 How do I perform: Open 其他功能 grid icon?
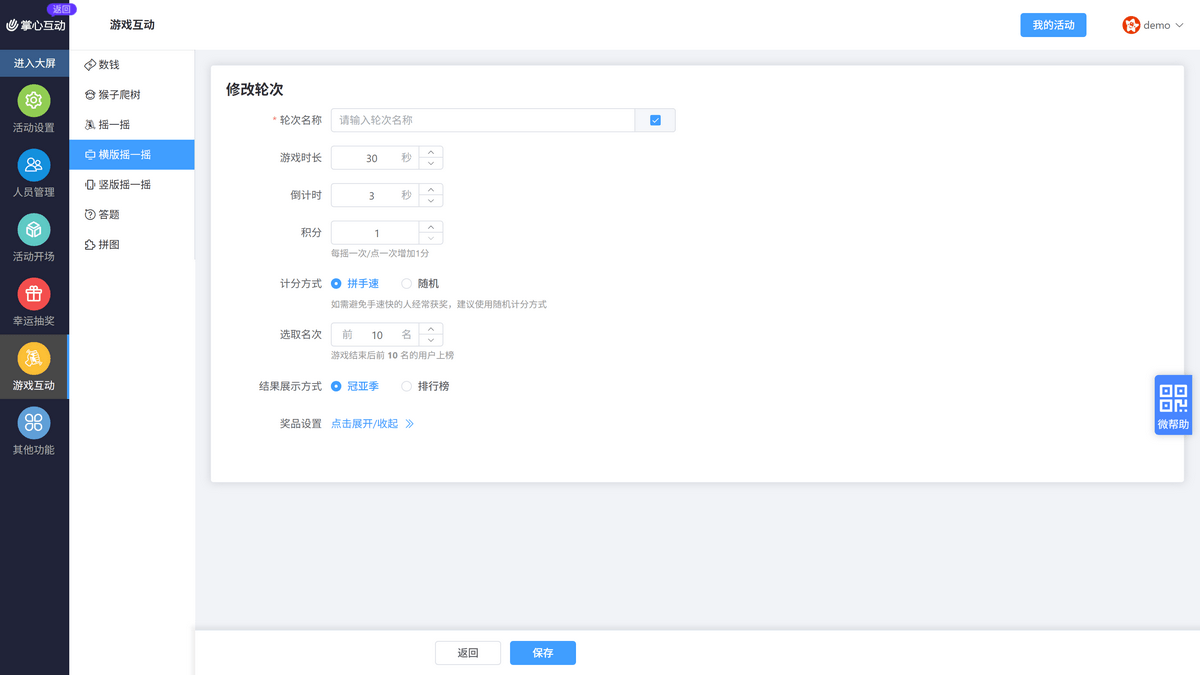coord(34,422)
